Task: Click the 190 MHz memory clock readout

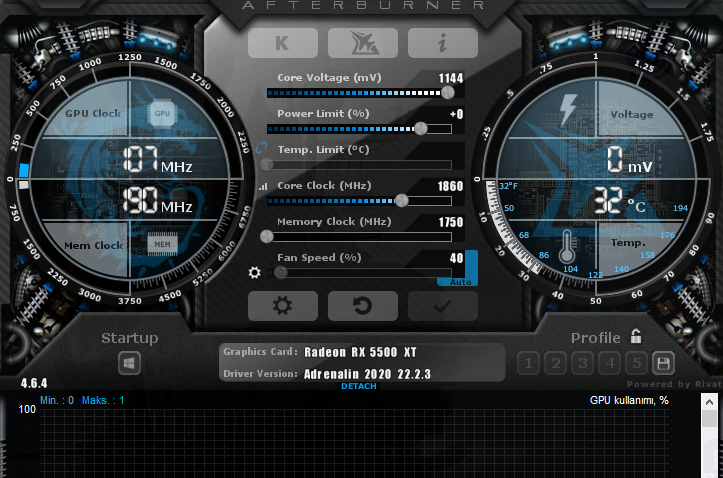Action: click(x=157, y=201)
